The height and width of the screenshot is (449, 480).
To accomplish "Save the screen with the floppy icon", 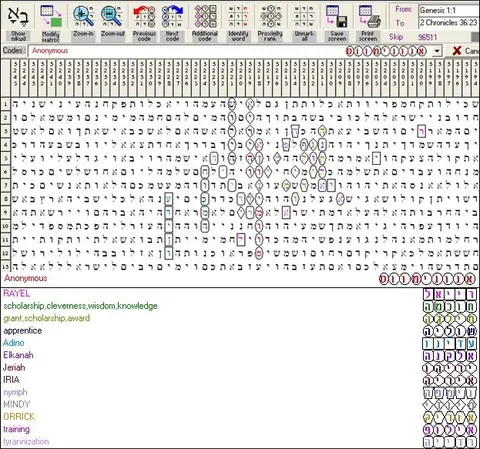I will click(336, 16).
